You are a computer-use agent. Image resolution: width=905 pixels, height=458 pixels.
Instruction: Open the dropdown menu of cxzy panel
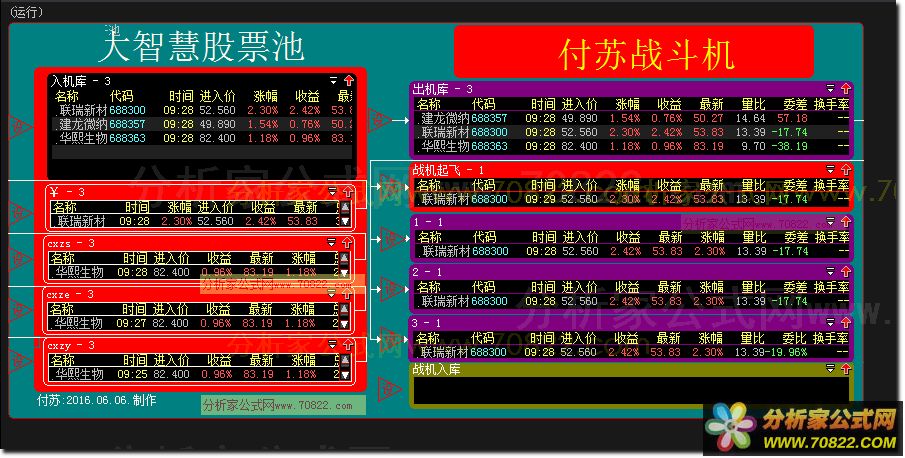[332, 345]
